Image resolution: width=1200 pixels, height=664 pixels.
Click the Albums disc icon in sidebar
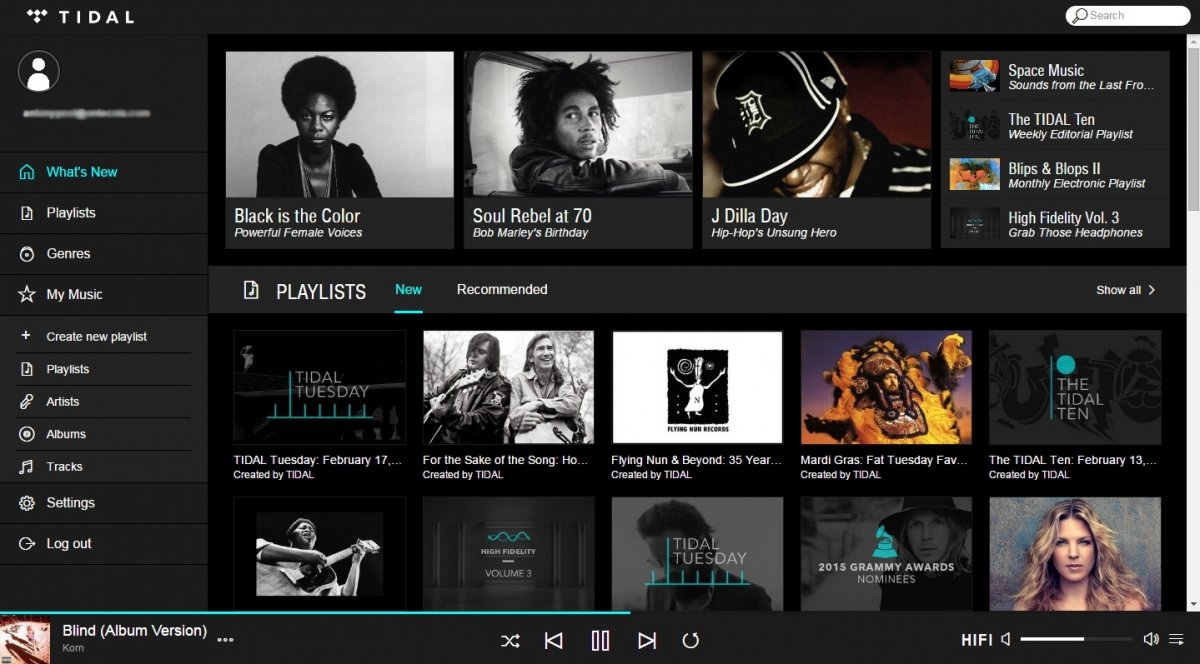27,434
